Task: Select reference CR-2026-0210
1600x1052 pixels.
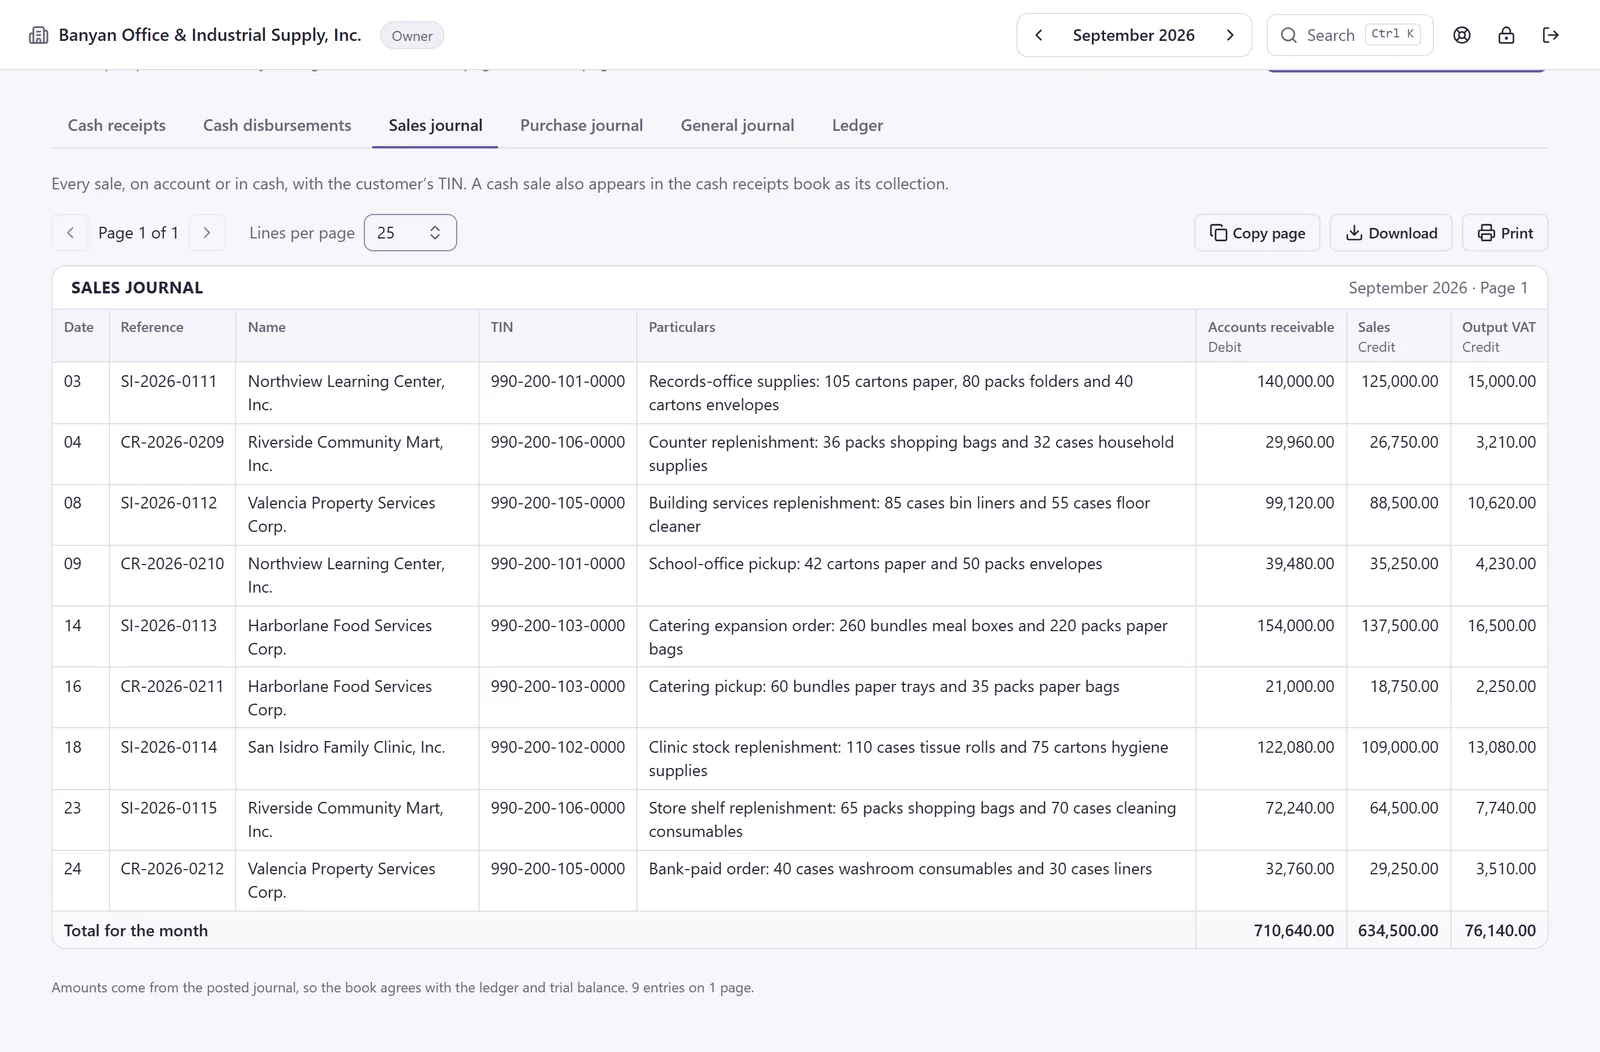Action: 172,564
